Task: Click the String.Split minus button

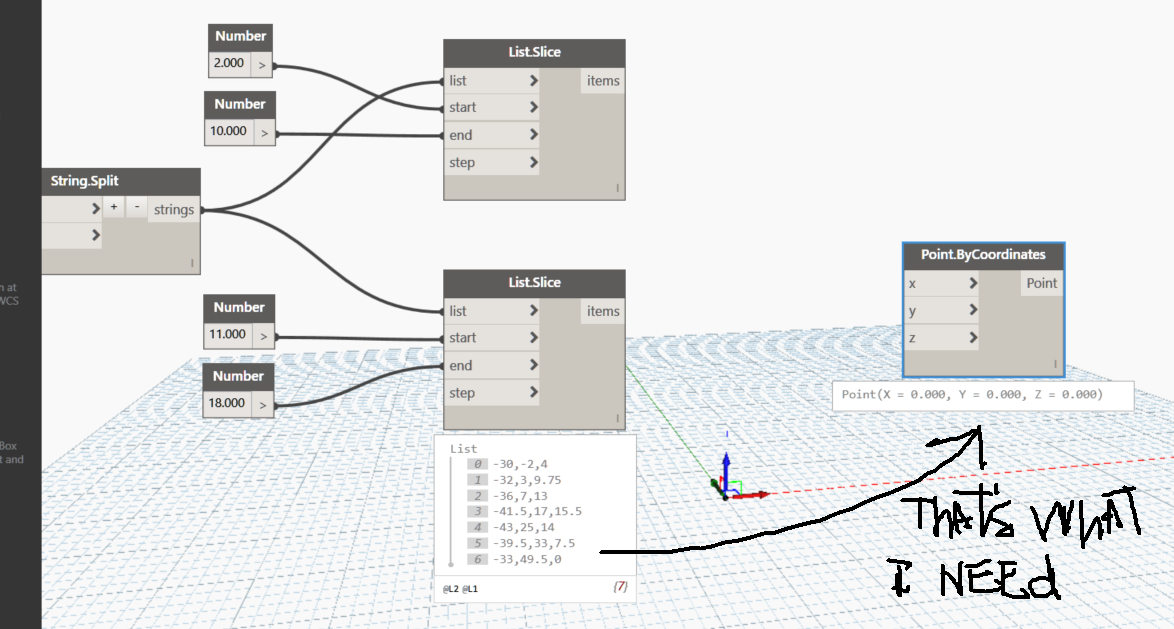Action: [136, 207]
